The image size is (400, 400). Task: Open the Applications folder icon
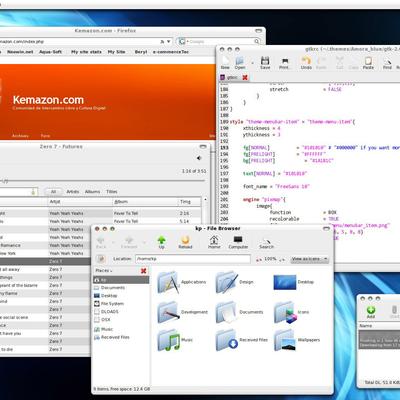[168, 282]
